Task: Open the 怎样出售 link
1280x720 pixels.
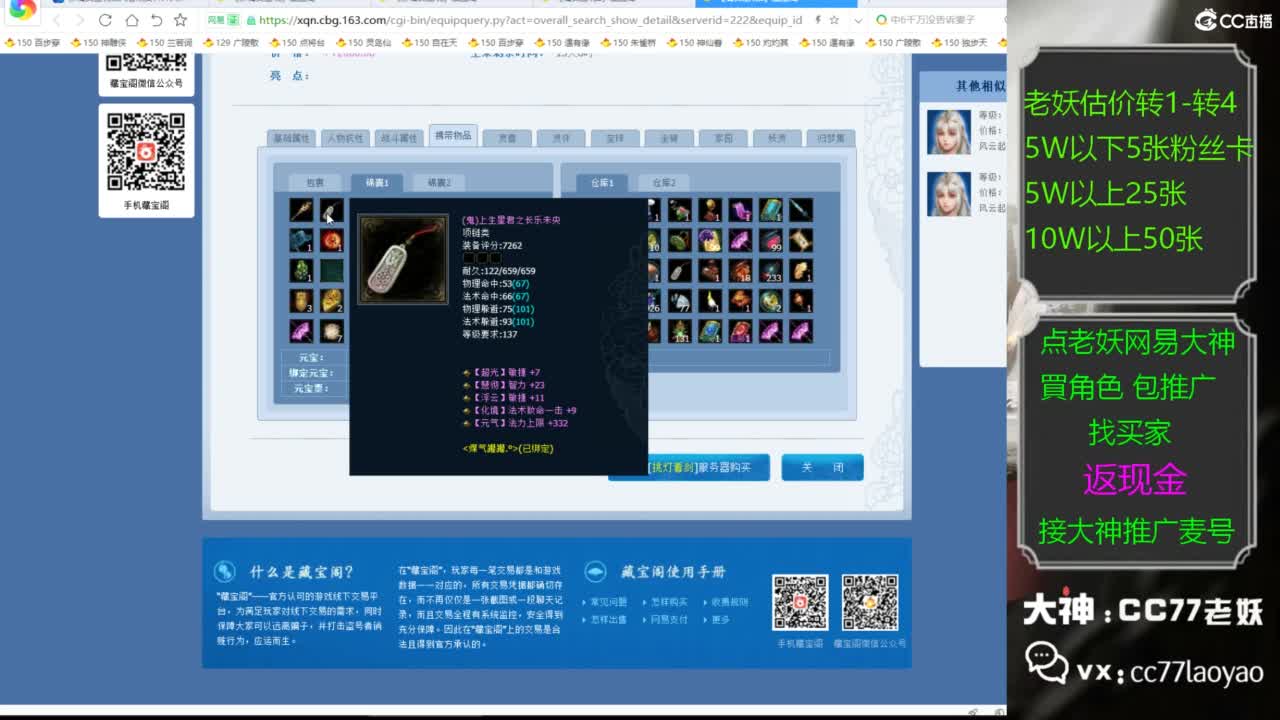Action: click(x=609, y=620)
